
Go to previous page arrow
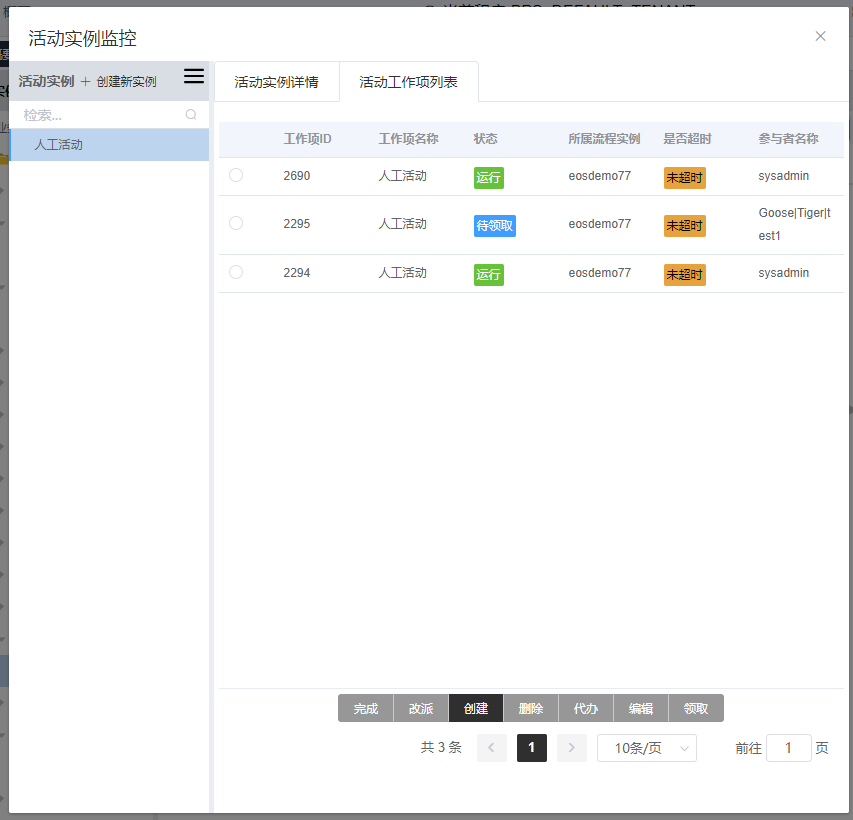(x=492, y=748)
